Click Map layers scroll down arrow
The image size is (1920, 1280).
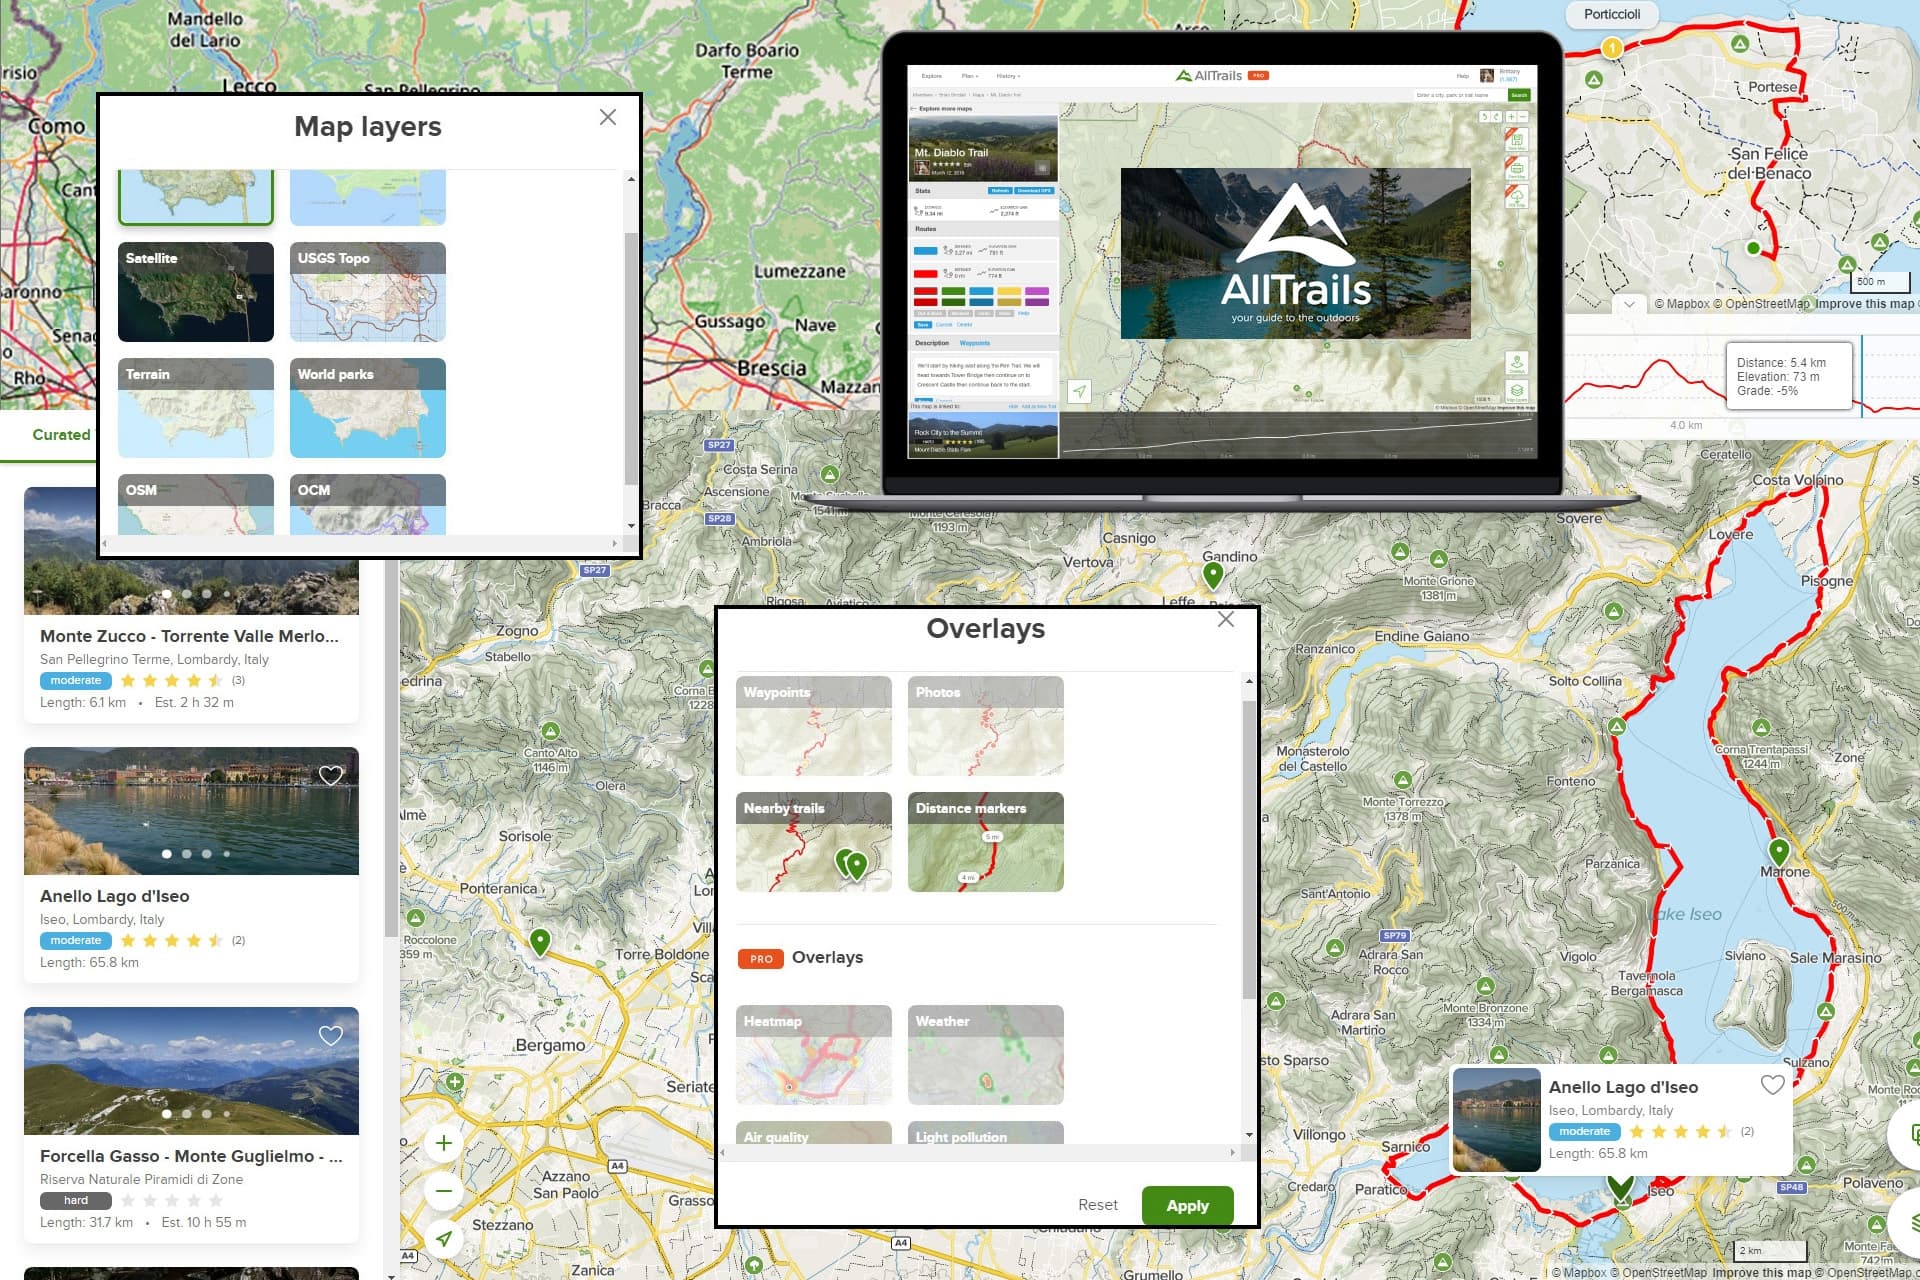pyautogui.click(x=631, y=526)
